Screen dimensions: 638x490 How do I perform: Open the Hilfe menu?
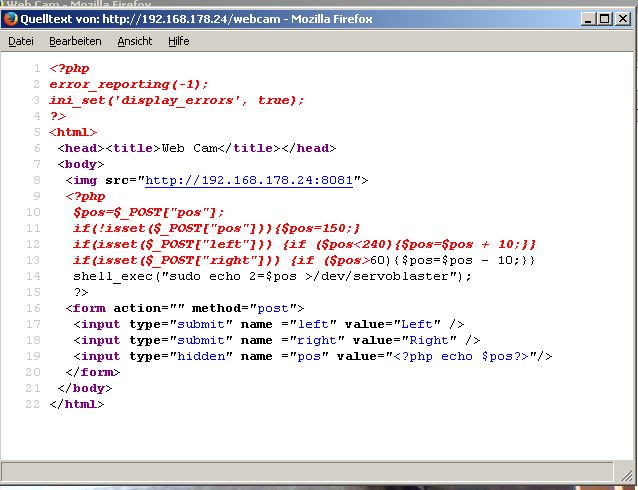[179, 41]
